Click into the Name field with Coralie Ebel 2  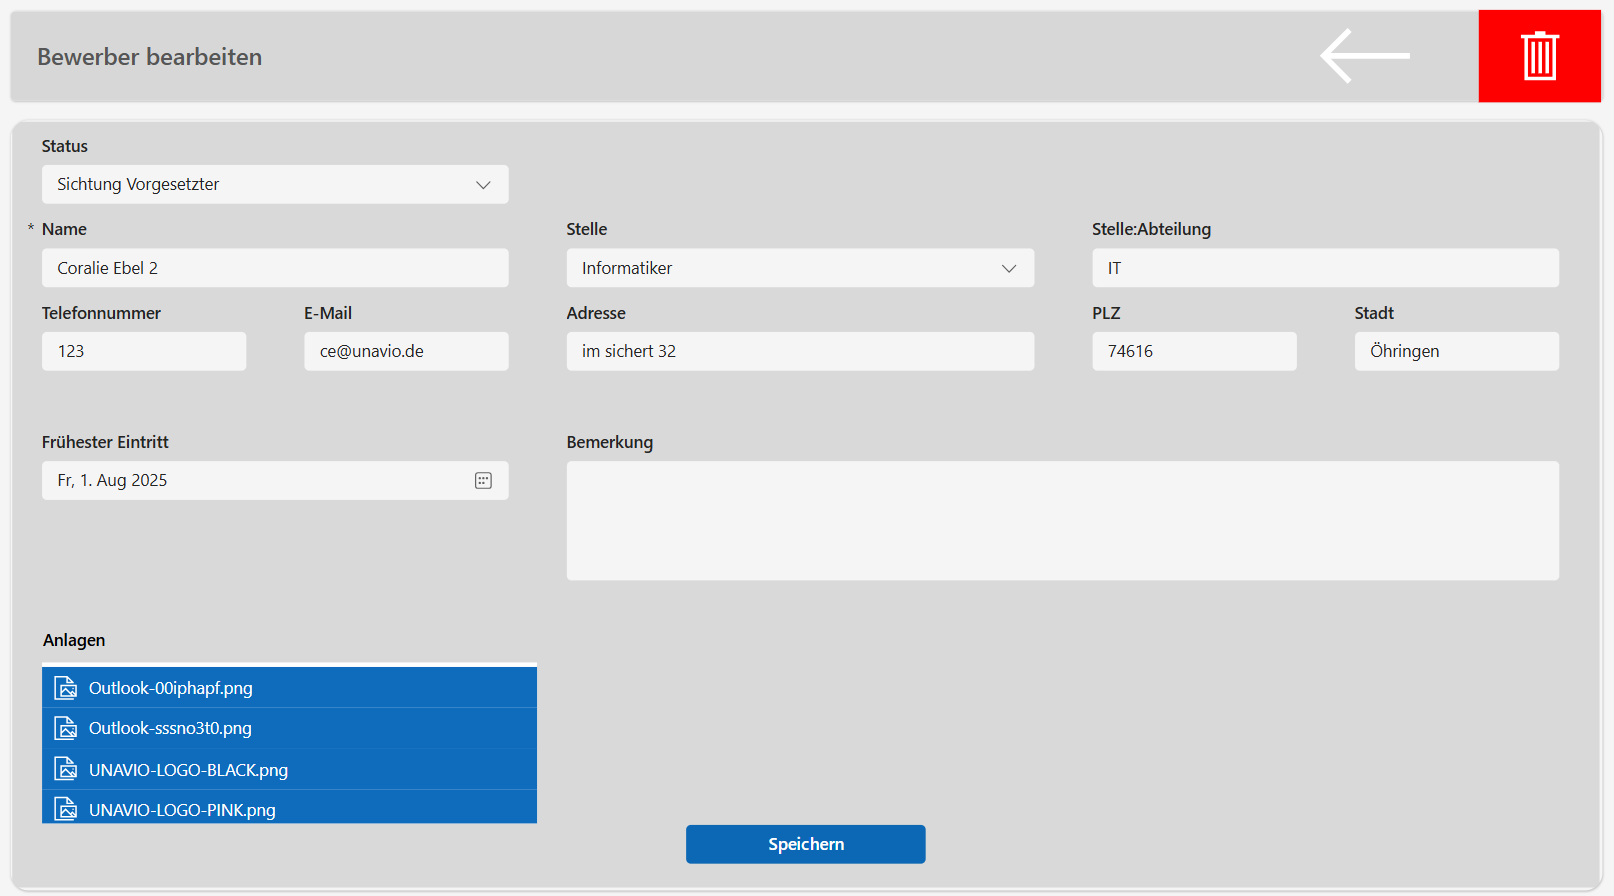(275, 268)
